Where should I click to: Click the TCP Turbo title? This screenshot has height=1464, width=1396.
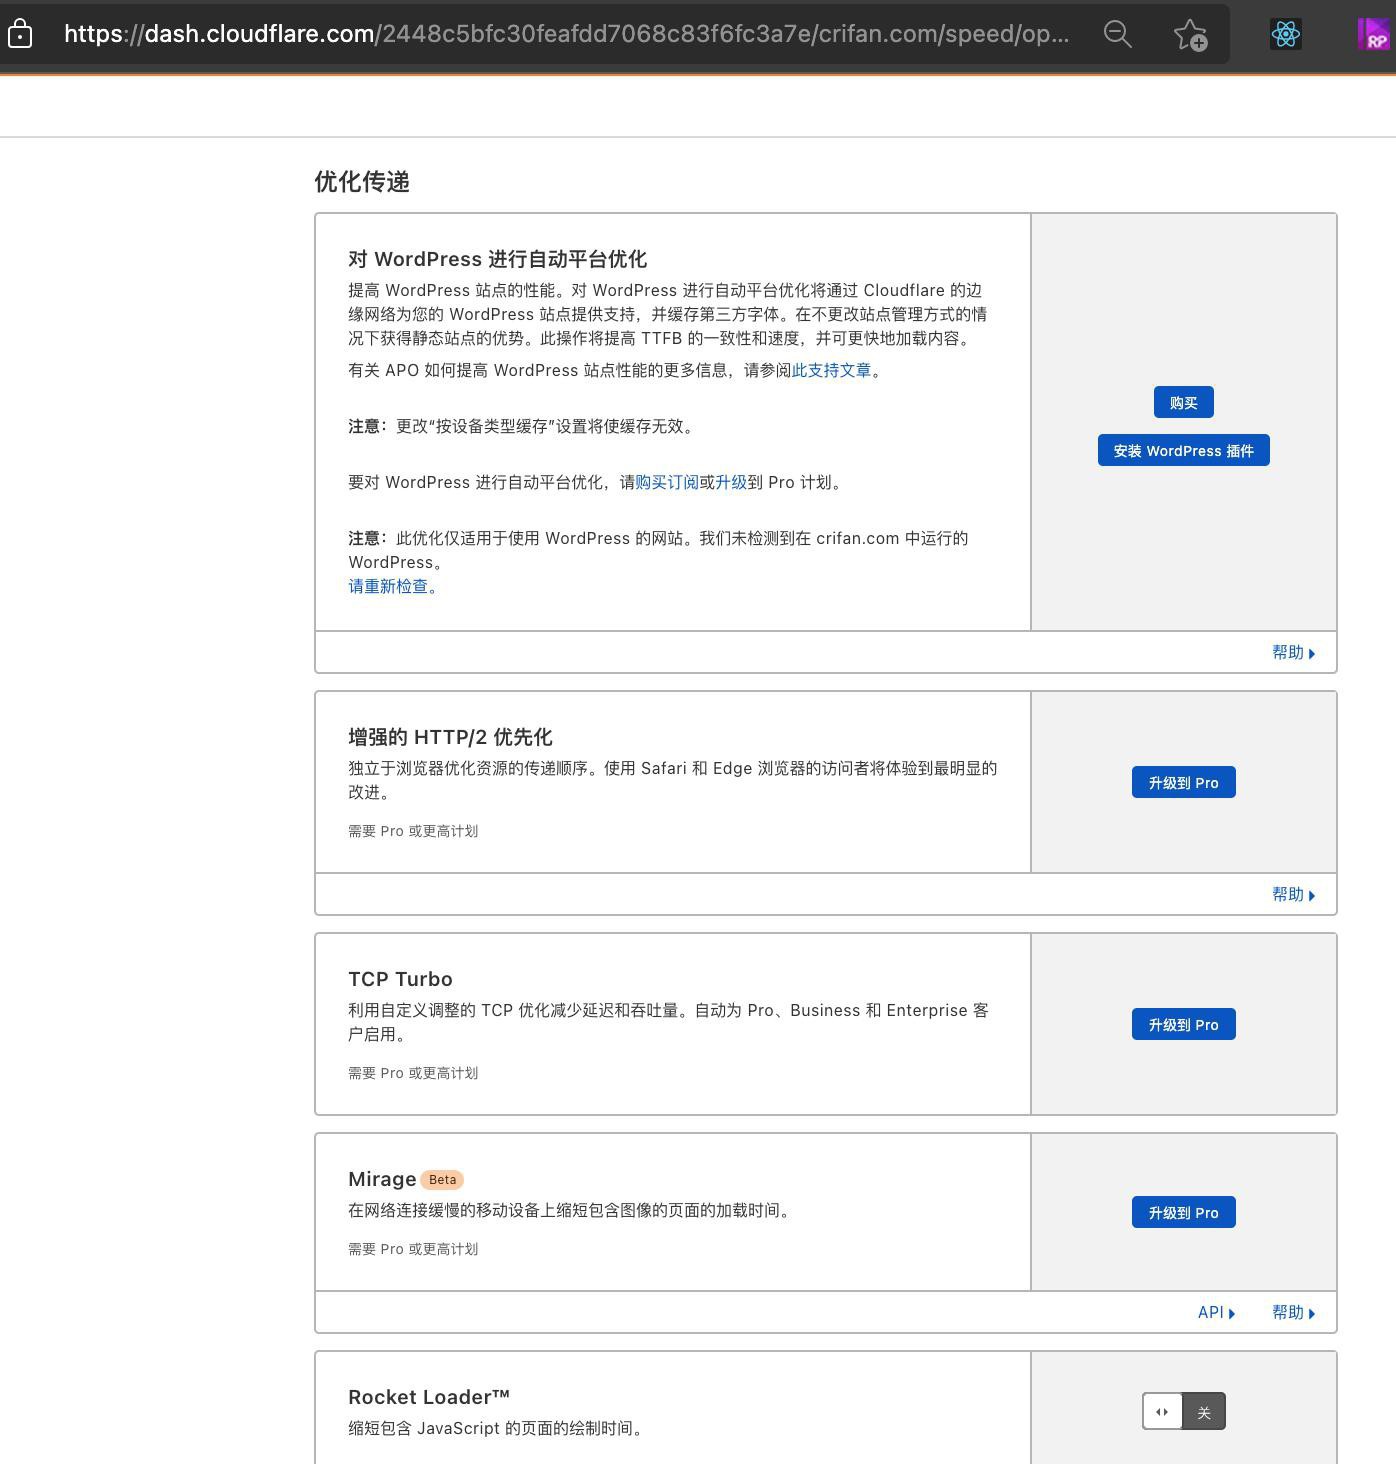(400, 980)
